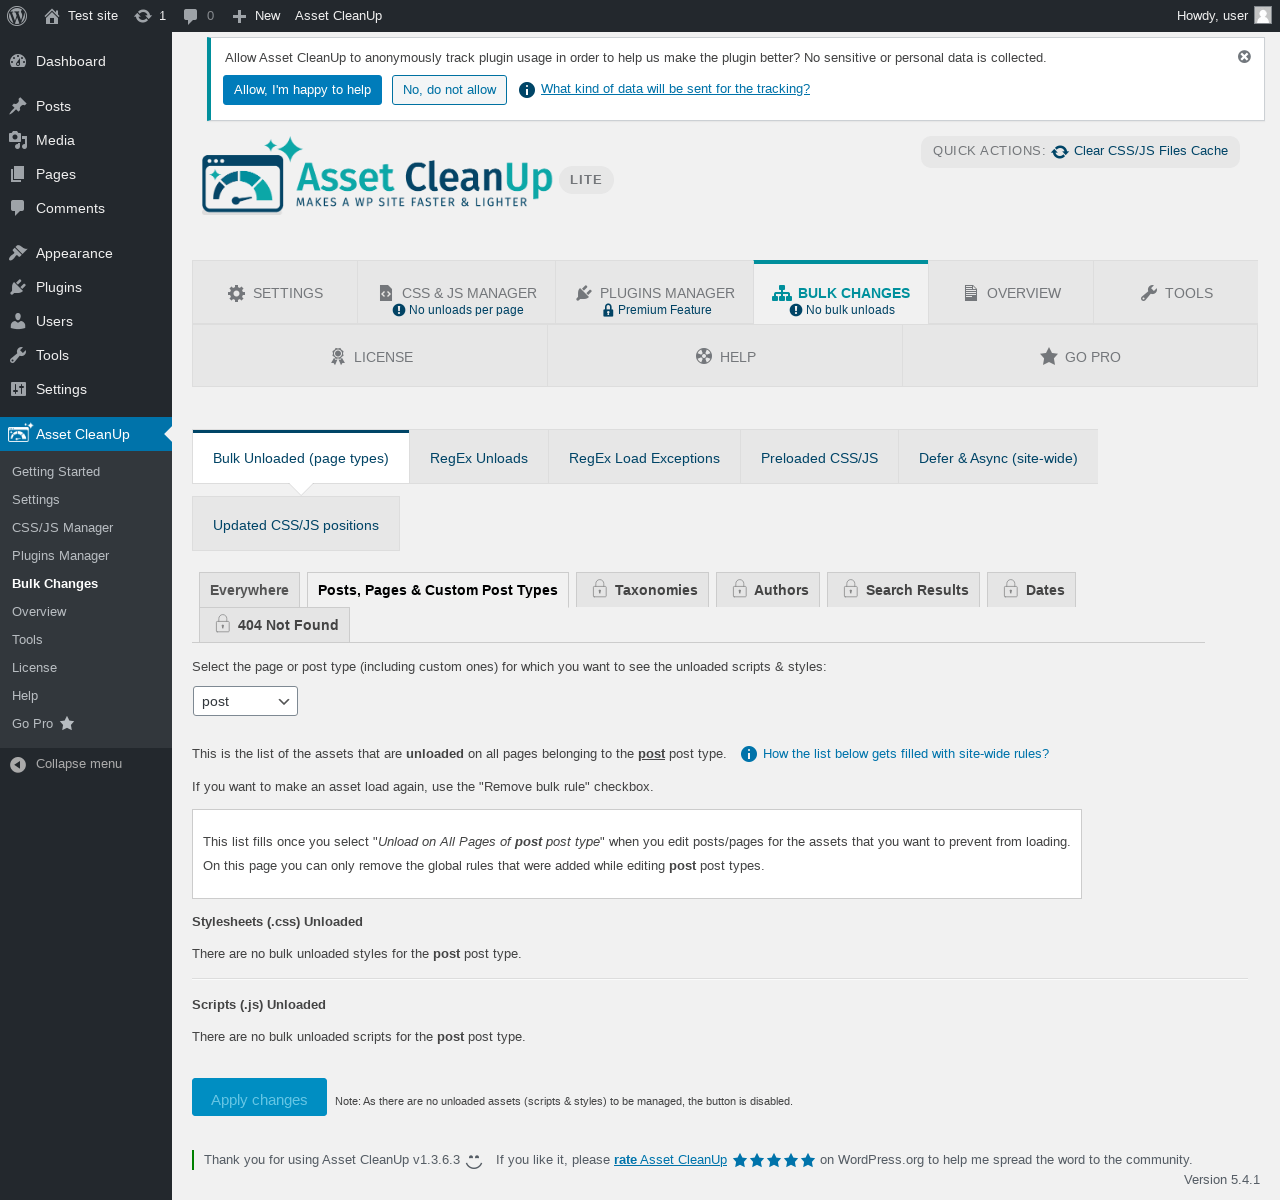Image resolution: width=1280 pixels, height=1200 pixels.
Task: Select the Everywhere sub-tab
Action: (x=249, y=590)
